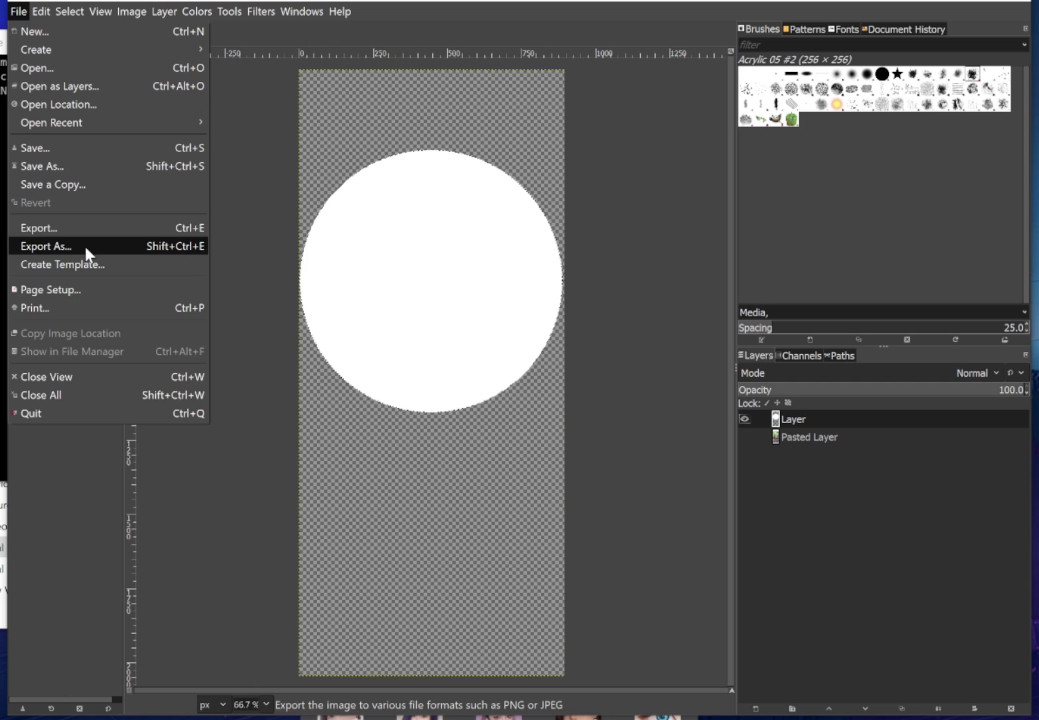Click New in the File menu
This screenshot has height=720, width=1039.
109,31
